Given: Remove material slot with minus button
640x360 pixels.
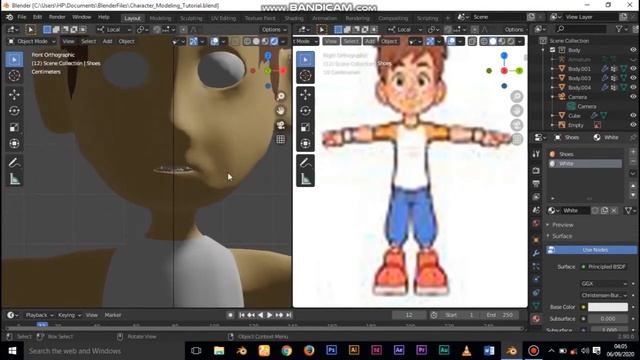Looking at the screenshot, I should tap(633, 161).
